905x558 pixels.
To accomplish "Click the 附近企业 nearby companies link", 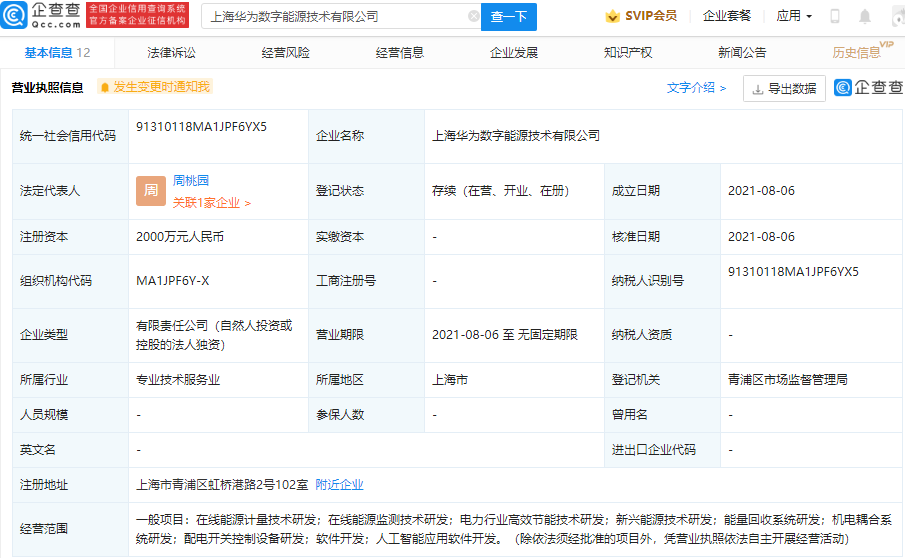I will click(339, 485).
